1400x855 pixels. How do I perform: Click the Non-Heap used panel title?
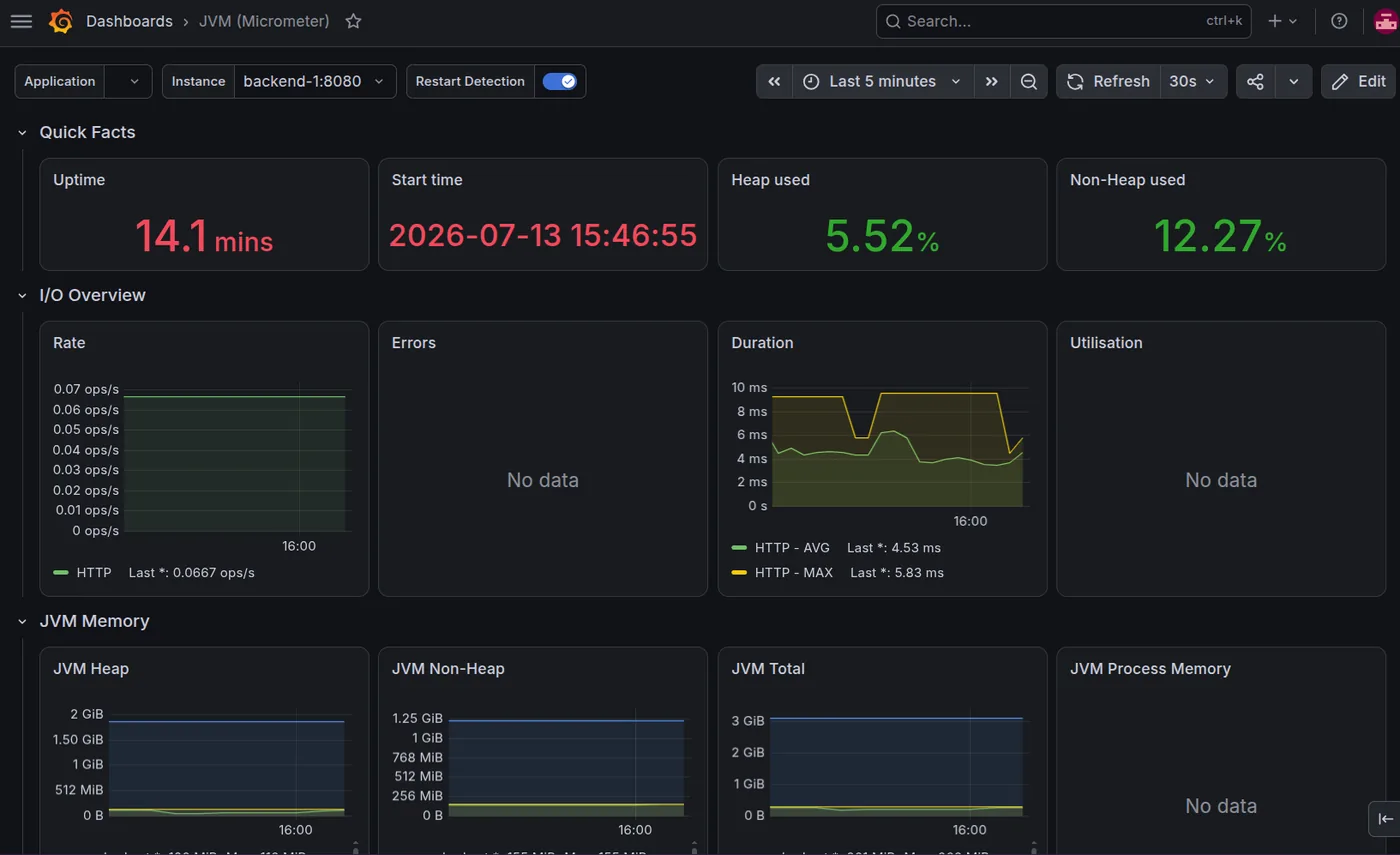tap(1127, 180)
